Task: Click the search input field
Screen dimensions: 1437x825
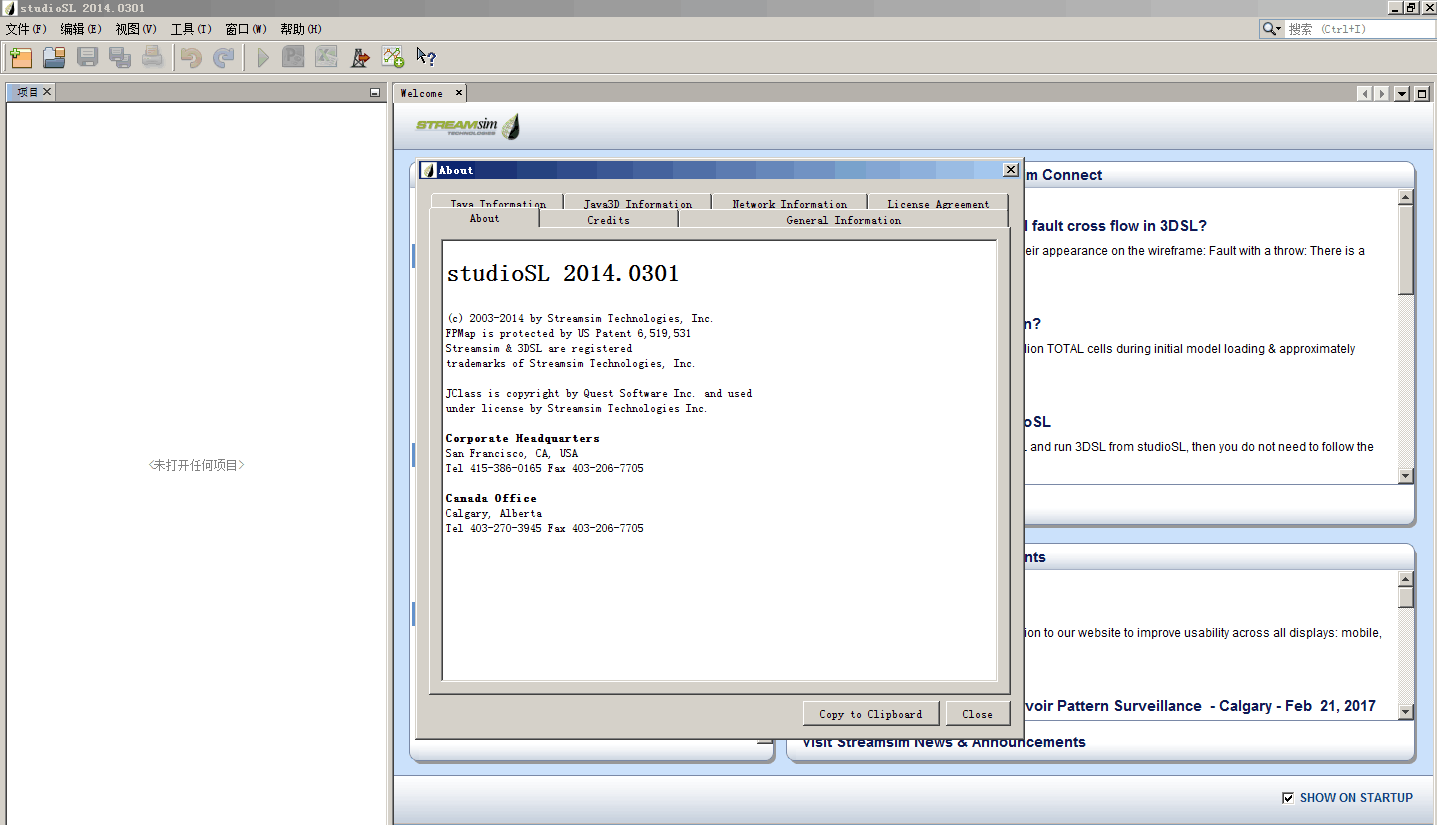Action: (x=1360, y=29)
